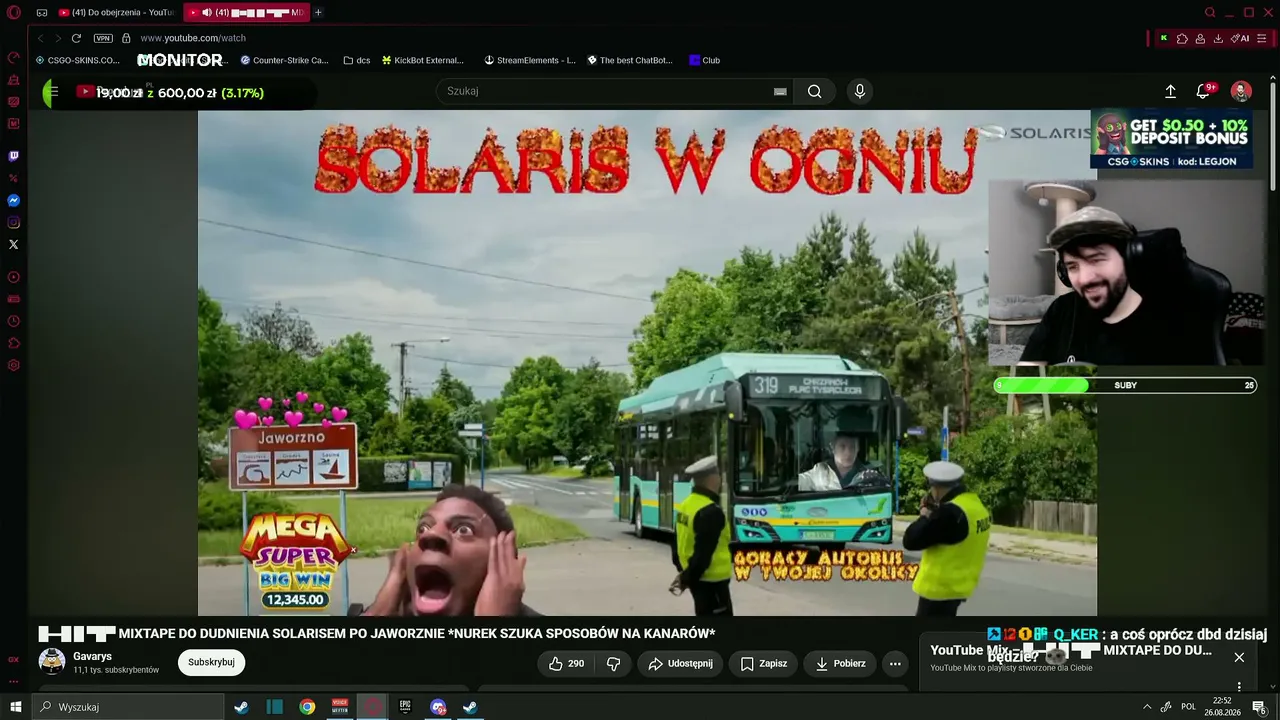Open the Windows Start menu
Screen dimensions: 1280x720
point(15,707)
